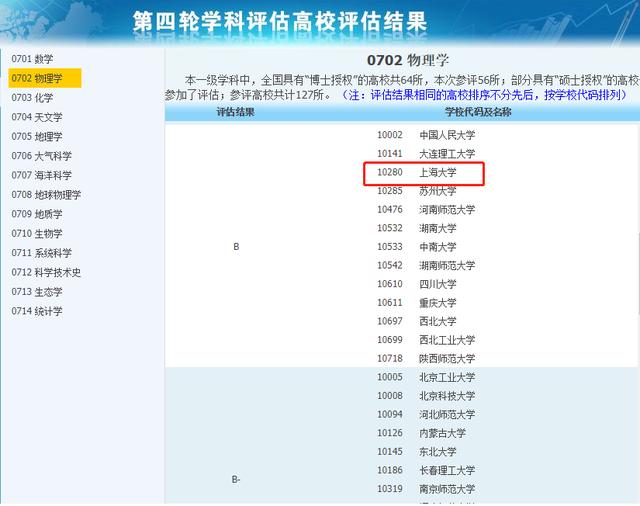Click the 第四轮学科评估高校评估结果 banner title

(280, 21)
